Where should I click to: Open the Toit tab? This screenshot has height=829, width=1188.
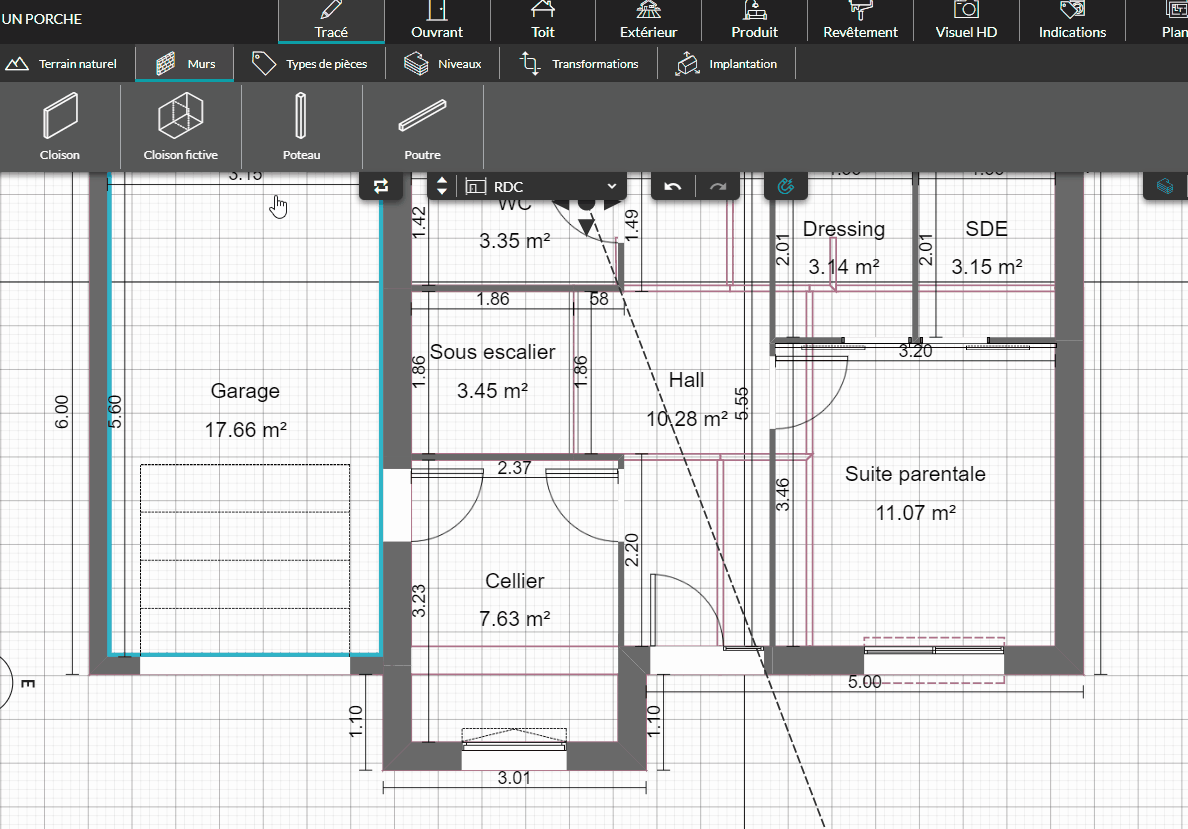point(543,21)
